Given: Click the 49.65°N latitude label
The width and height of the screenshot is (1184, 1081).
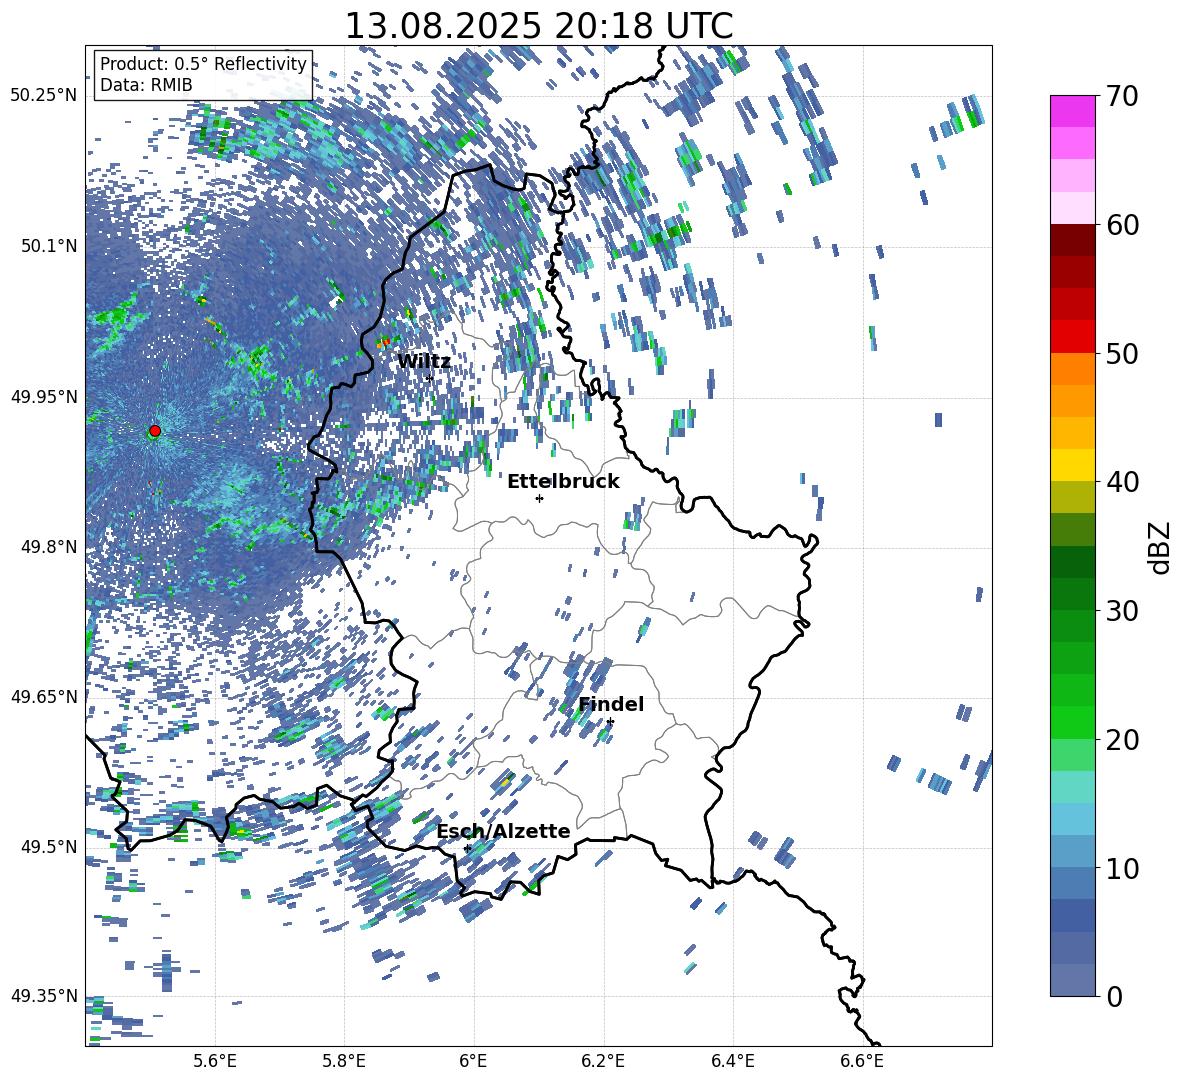Looking at the screenshot, I should pos(44,696).
